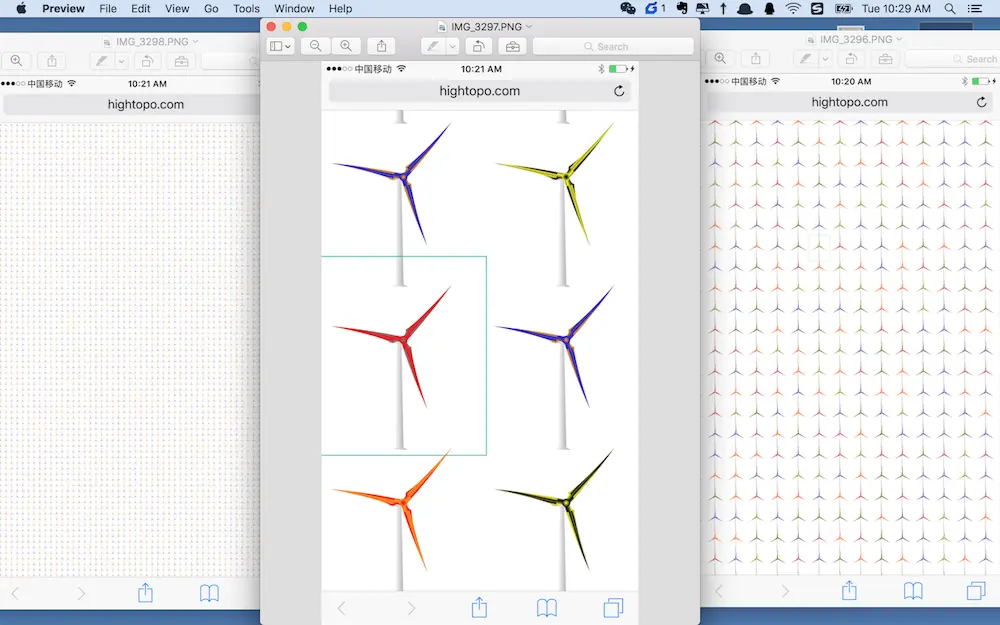
Task: Zoom out in the IMG_3297.PNG window
Action: pyautogui.click(x=316, y=46)
